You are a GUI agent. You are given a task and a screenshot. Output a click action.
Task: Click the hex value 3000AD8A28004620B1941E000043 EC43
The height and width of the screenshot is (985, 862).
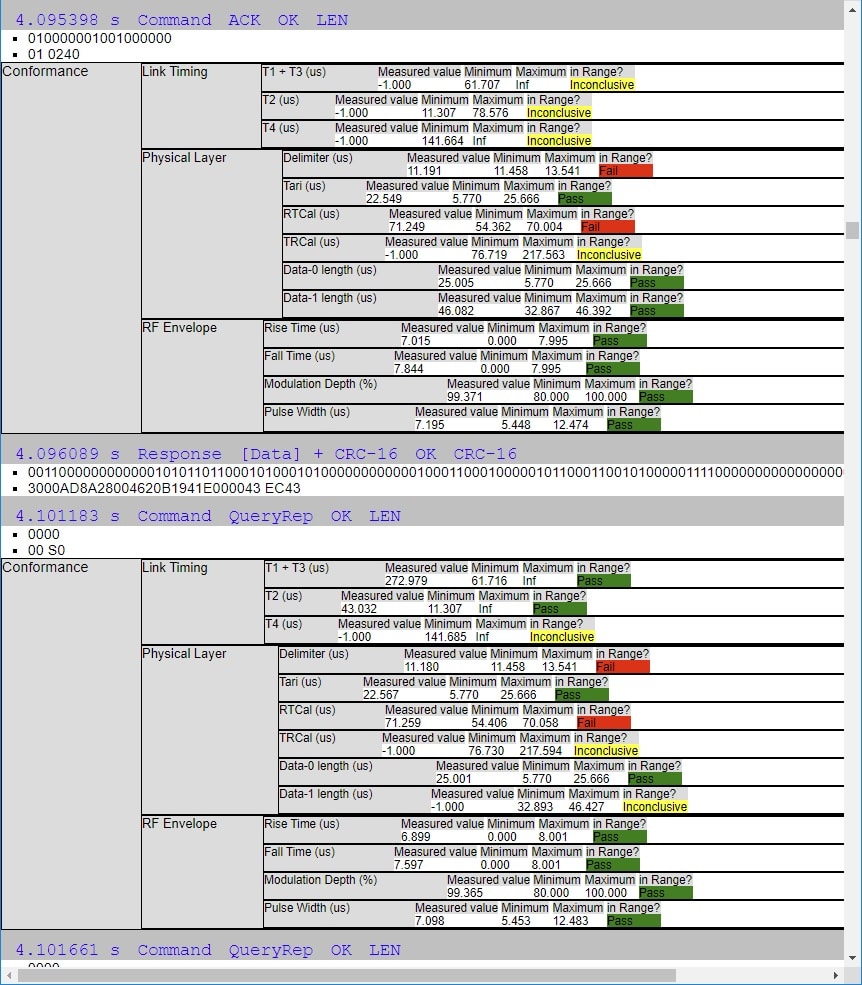tap(164, 488)
